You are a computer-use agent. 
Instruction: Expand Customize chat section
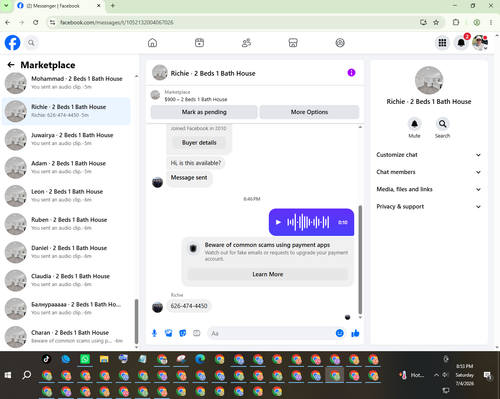(x=429, y=155)
